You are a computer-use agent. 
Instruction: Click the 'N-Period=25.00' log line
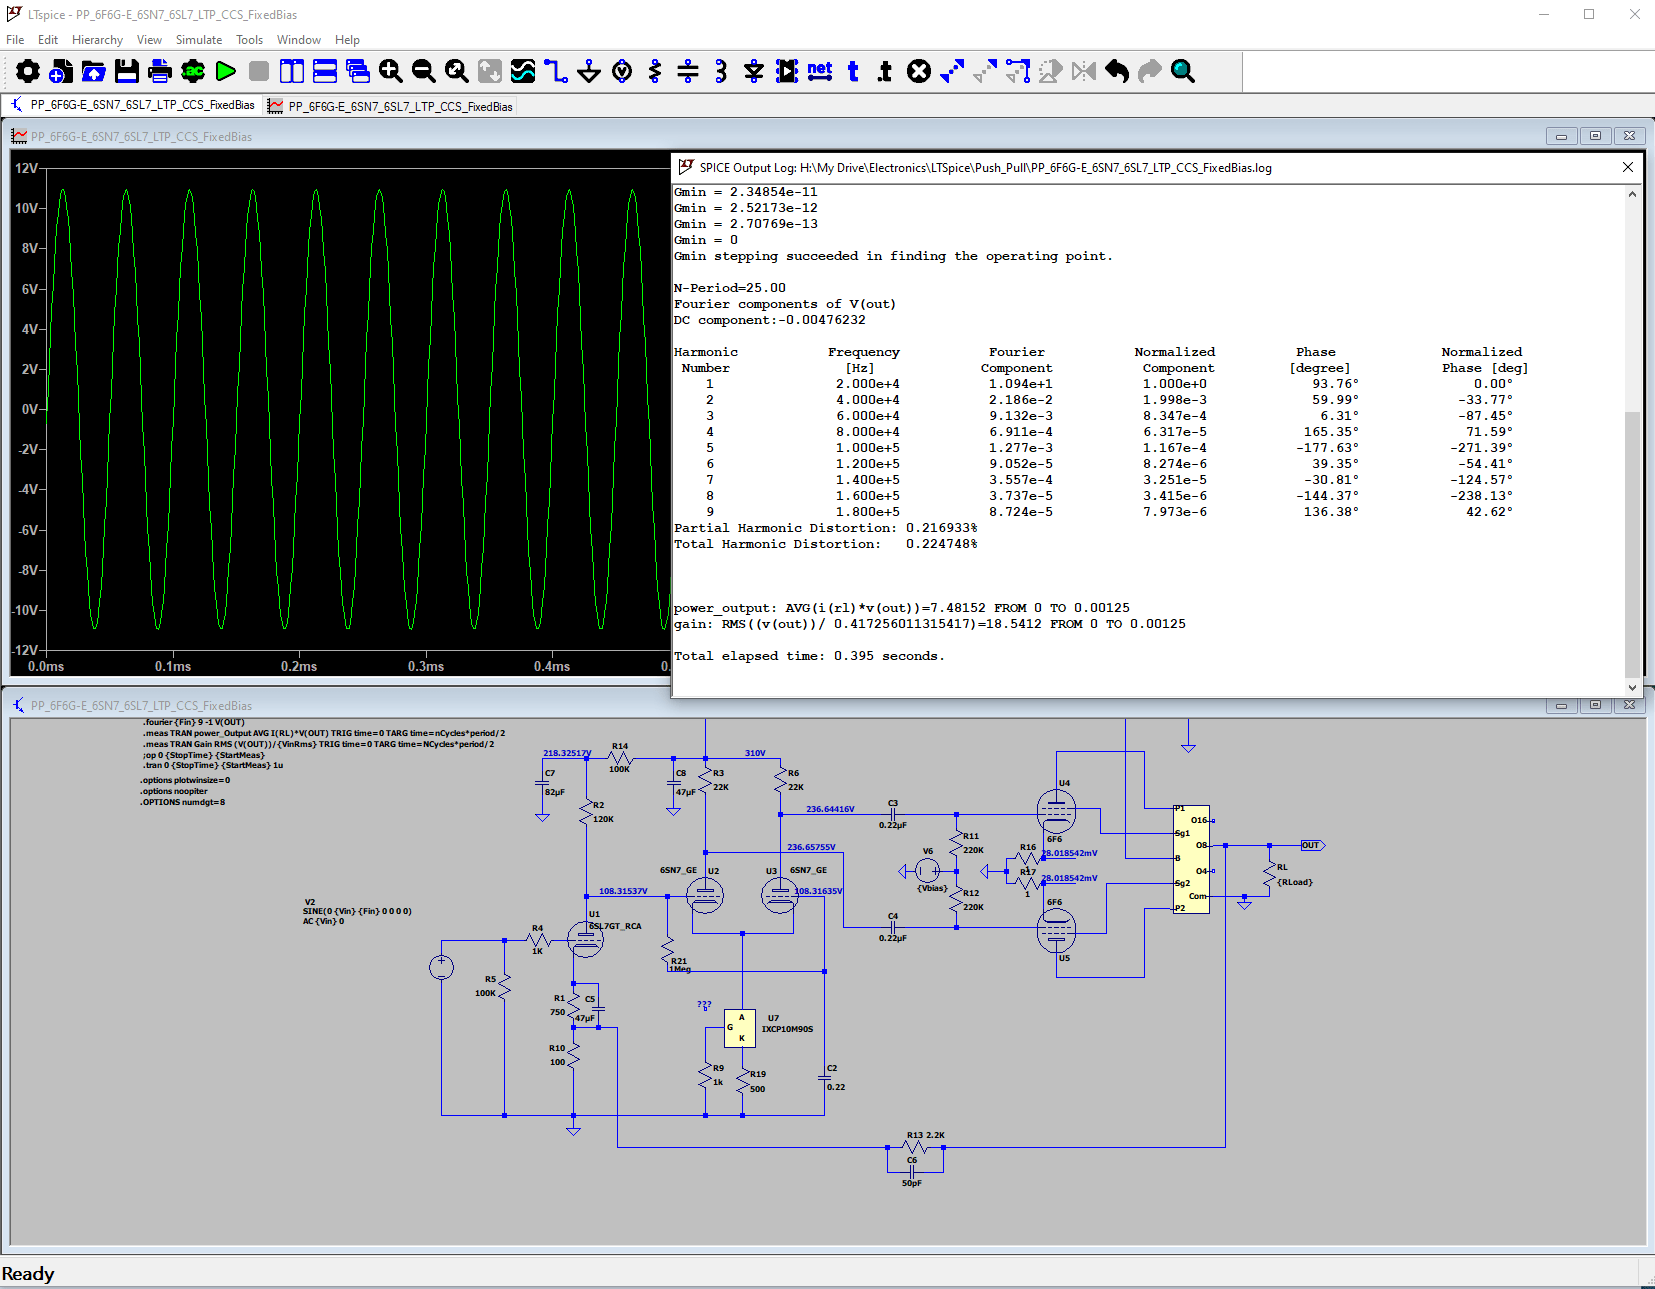coord(730,288)
